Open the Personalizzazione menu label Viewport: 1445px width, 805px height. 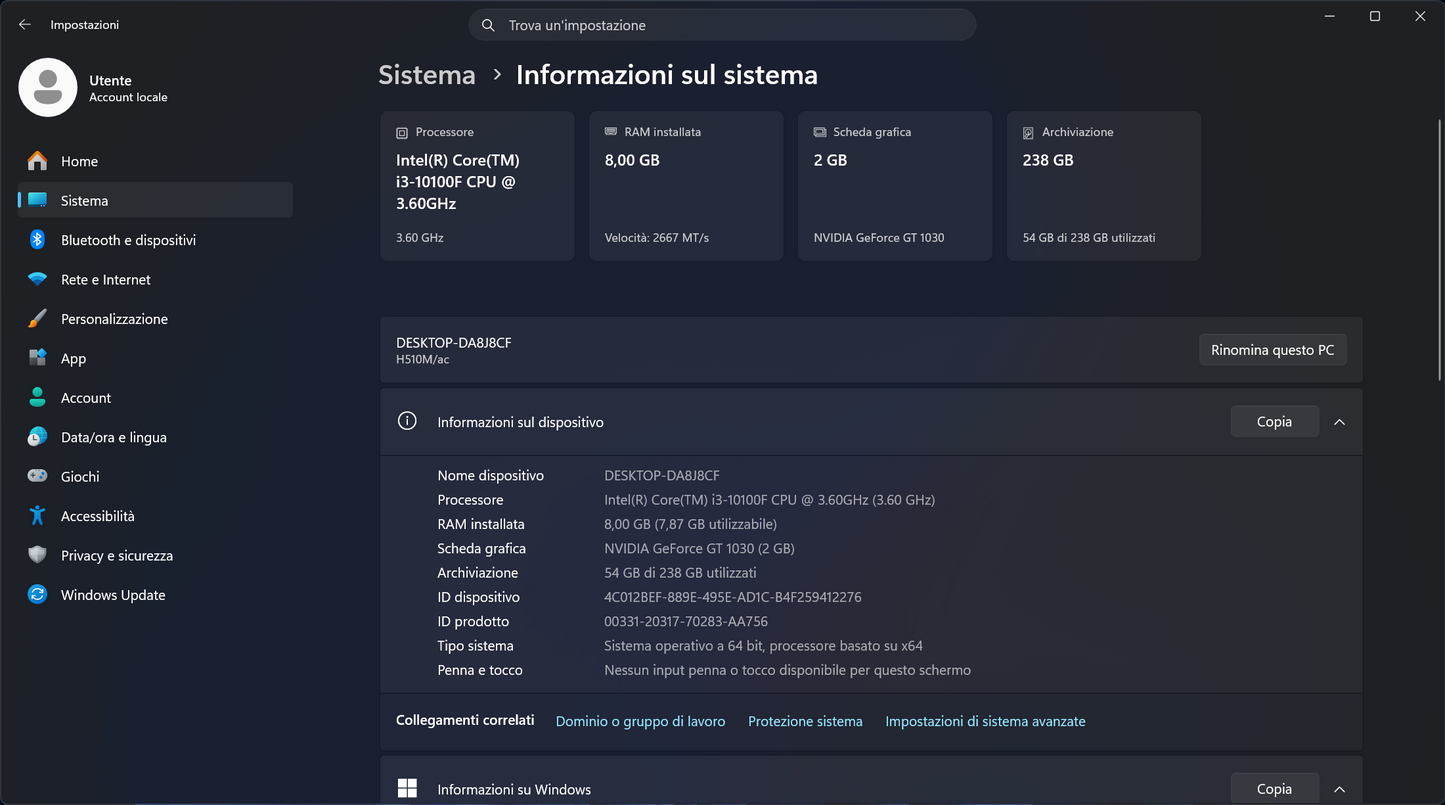tap(114, 319)
